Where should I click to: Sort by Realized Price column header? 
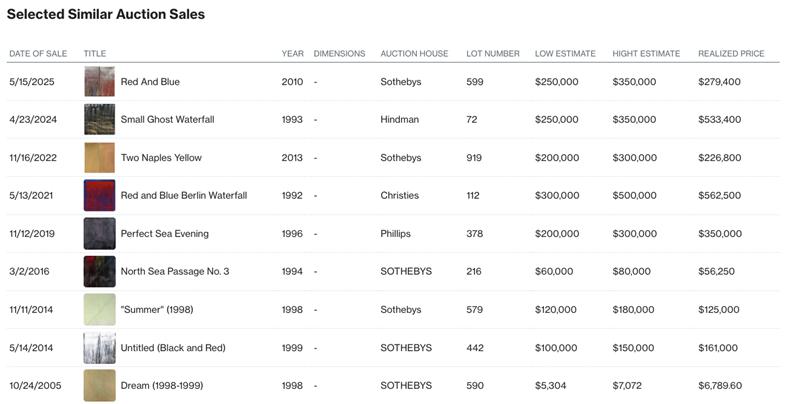[731, 54]
